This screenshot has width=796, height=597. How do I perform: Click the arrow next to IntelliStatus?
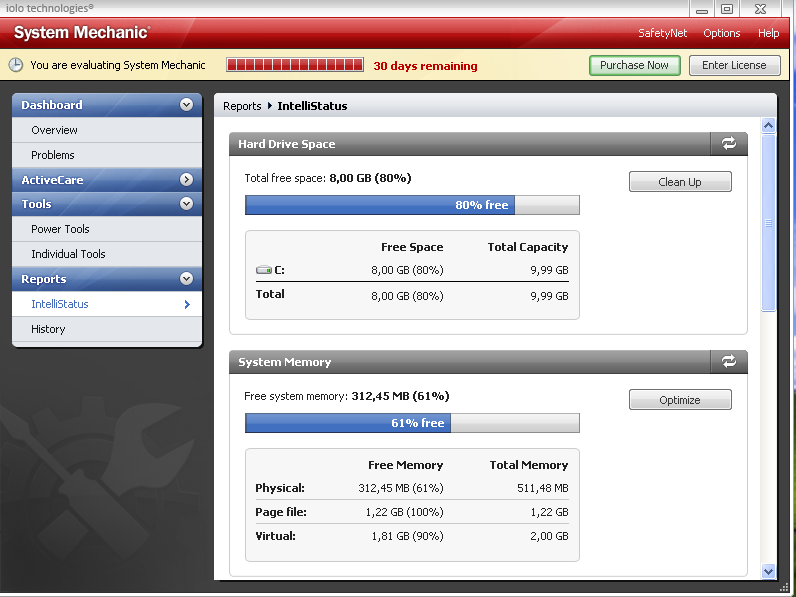click(x=187, y=304)
